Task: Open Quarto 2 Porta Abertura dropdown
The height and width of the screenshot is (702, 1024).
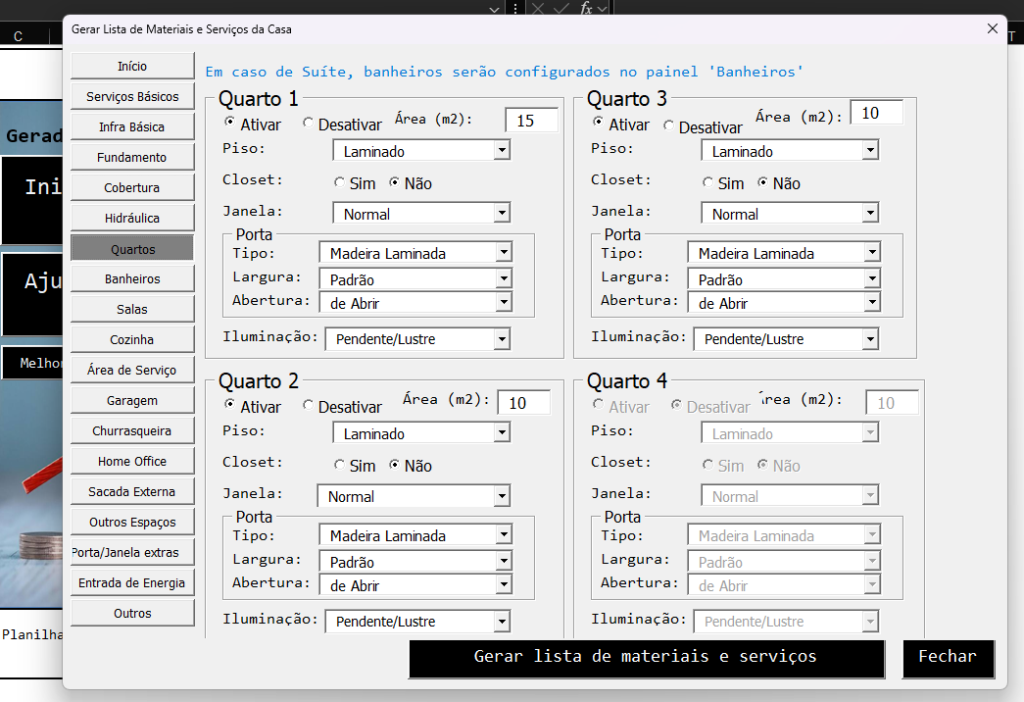Action: 504,584
